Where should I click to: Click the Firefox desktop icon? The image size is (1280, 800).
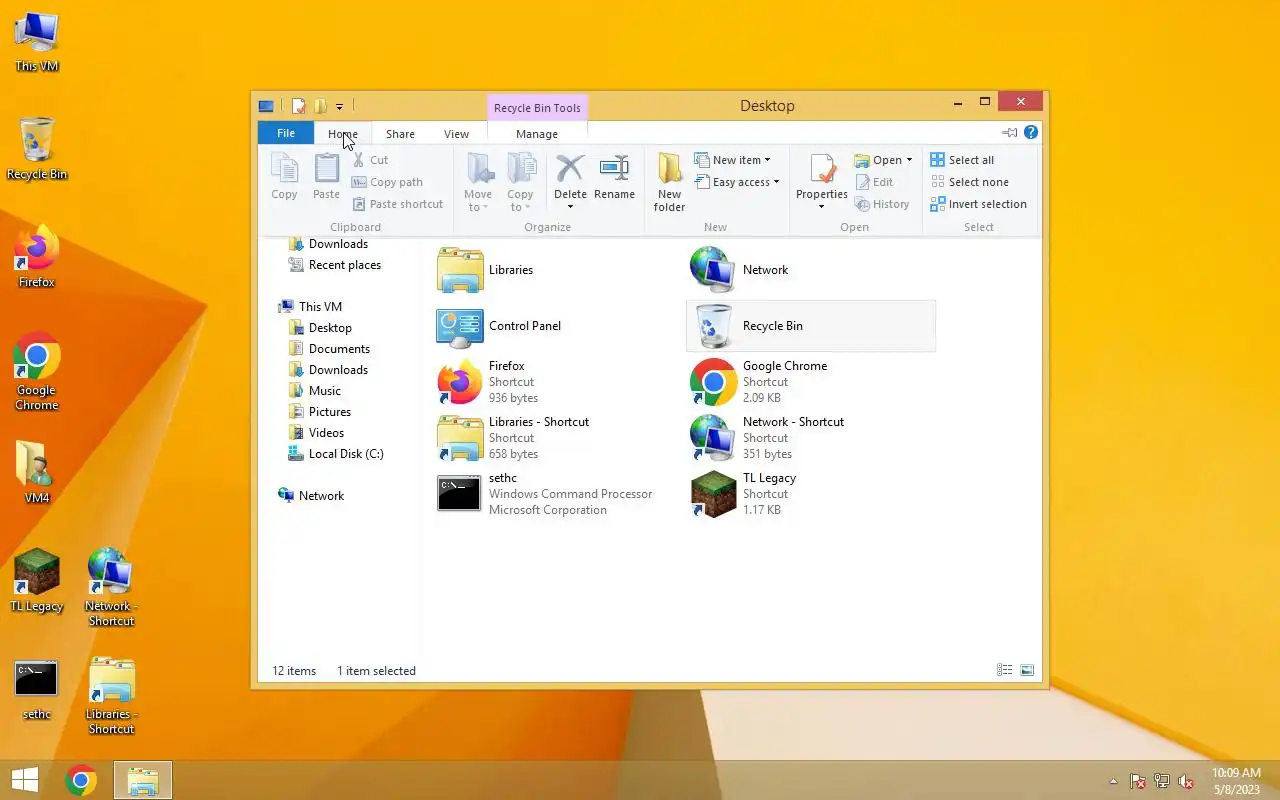[37, 257]
